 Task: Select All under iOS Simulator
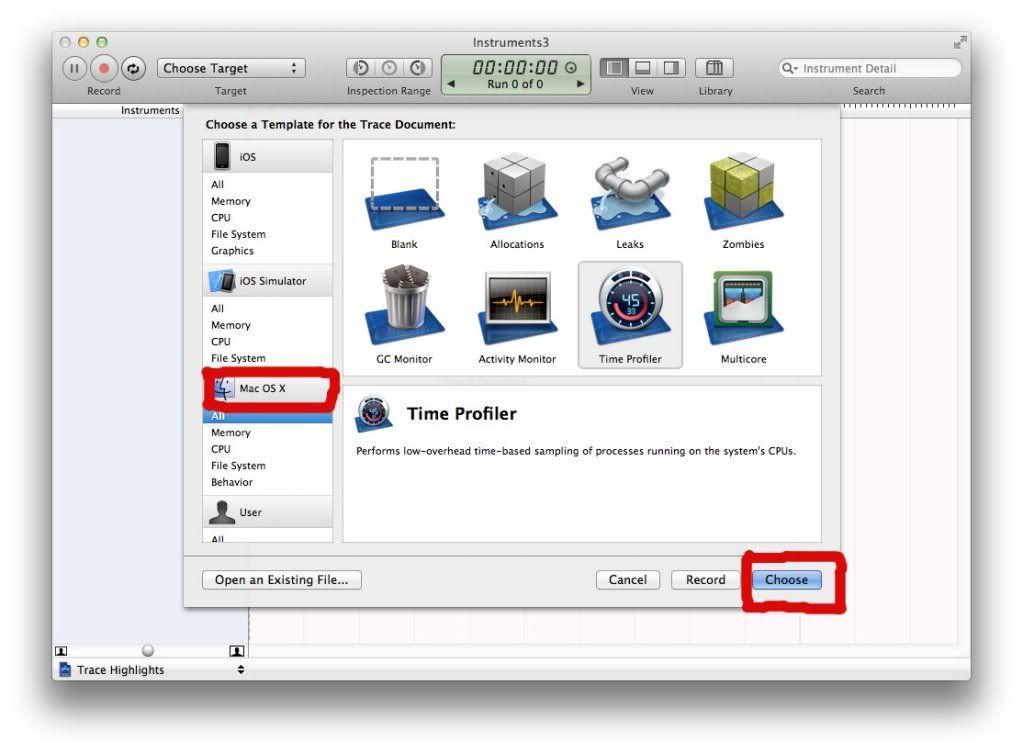[217, 309]
